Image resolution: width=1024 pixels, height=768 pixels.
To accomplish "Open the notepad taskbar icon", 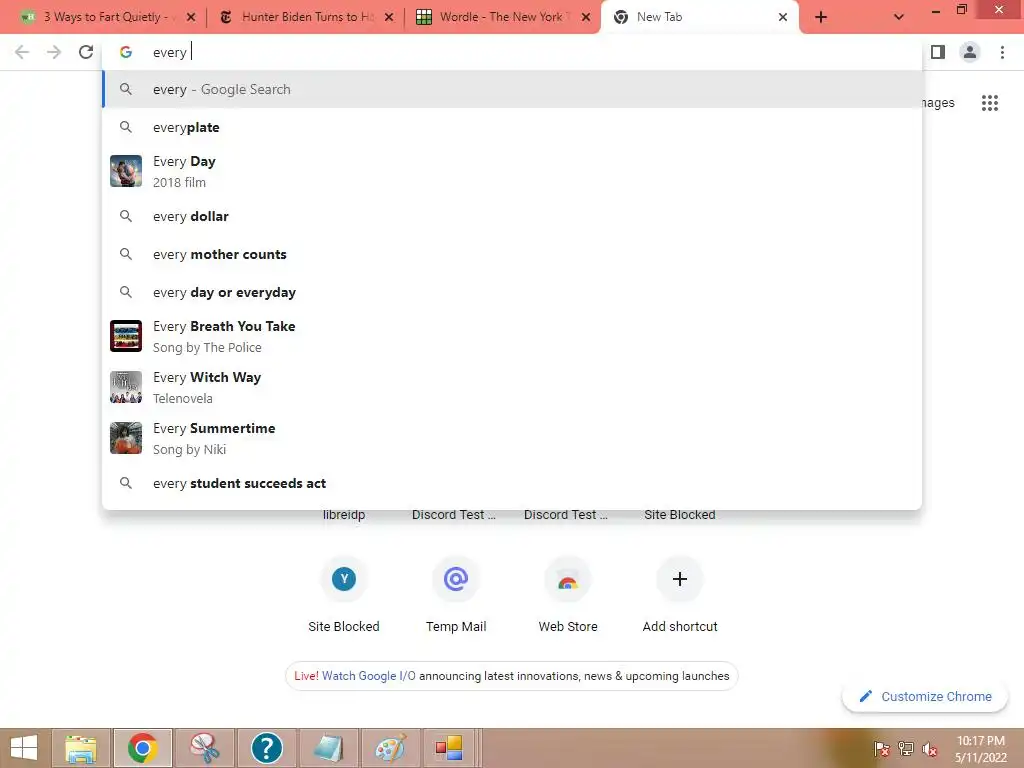I will [328, 748].
